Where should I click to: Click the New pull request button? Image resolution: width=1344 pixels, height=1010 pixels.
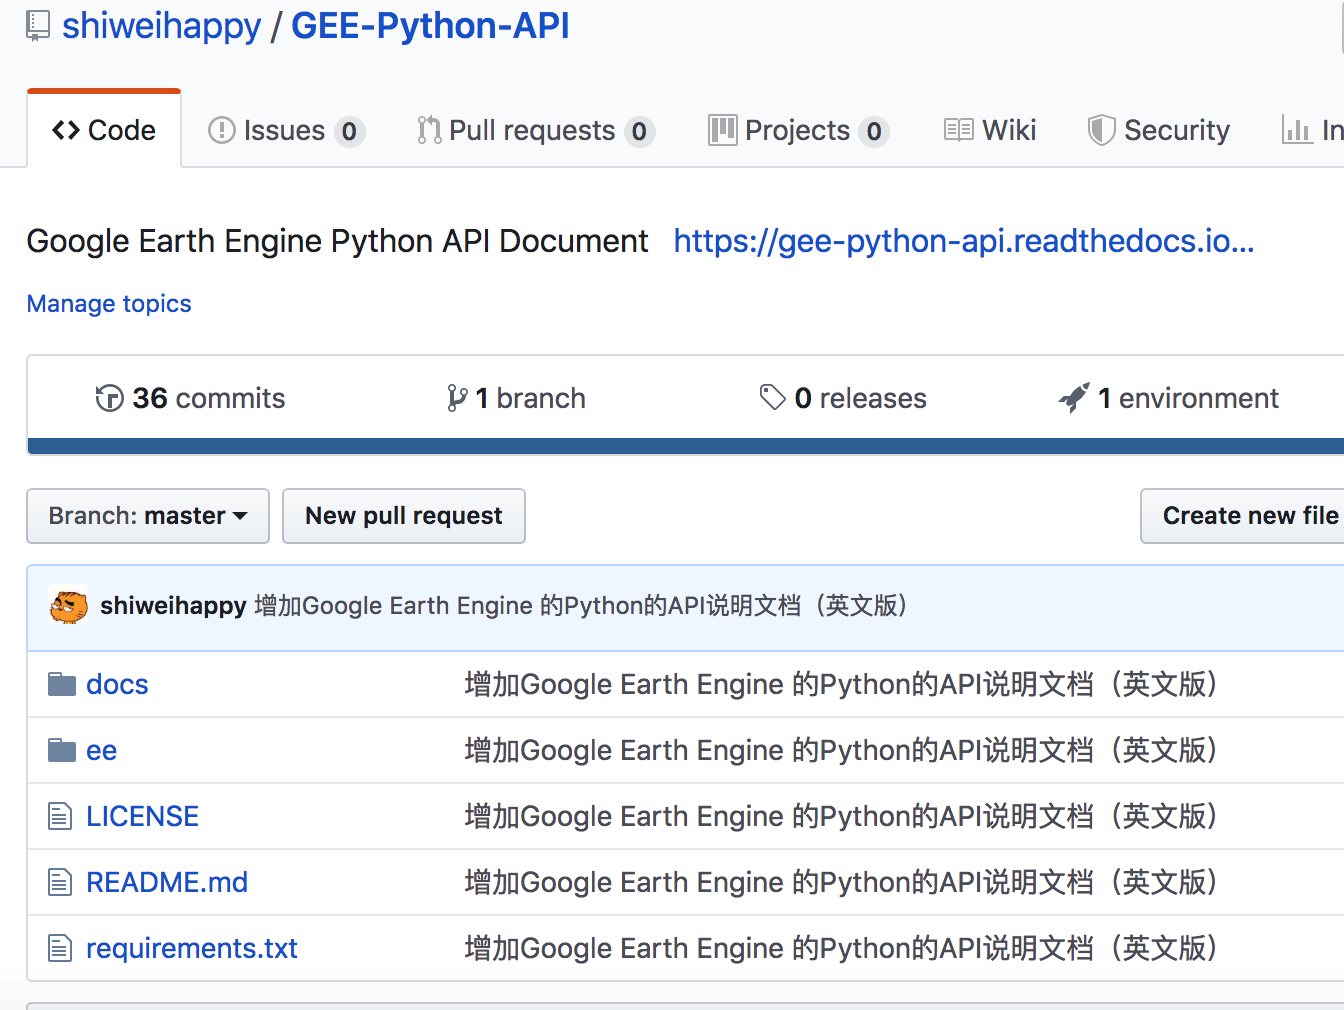[x=403, y=515]
